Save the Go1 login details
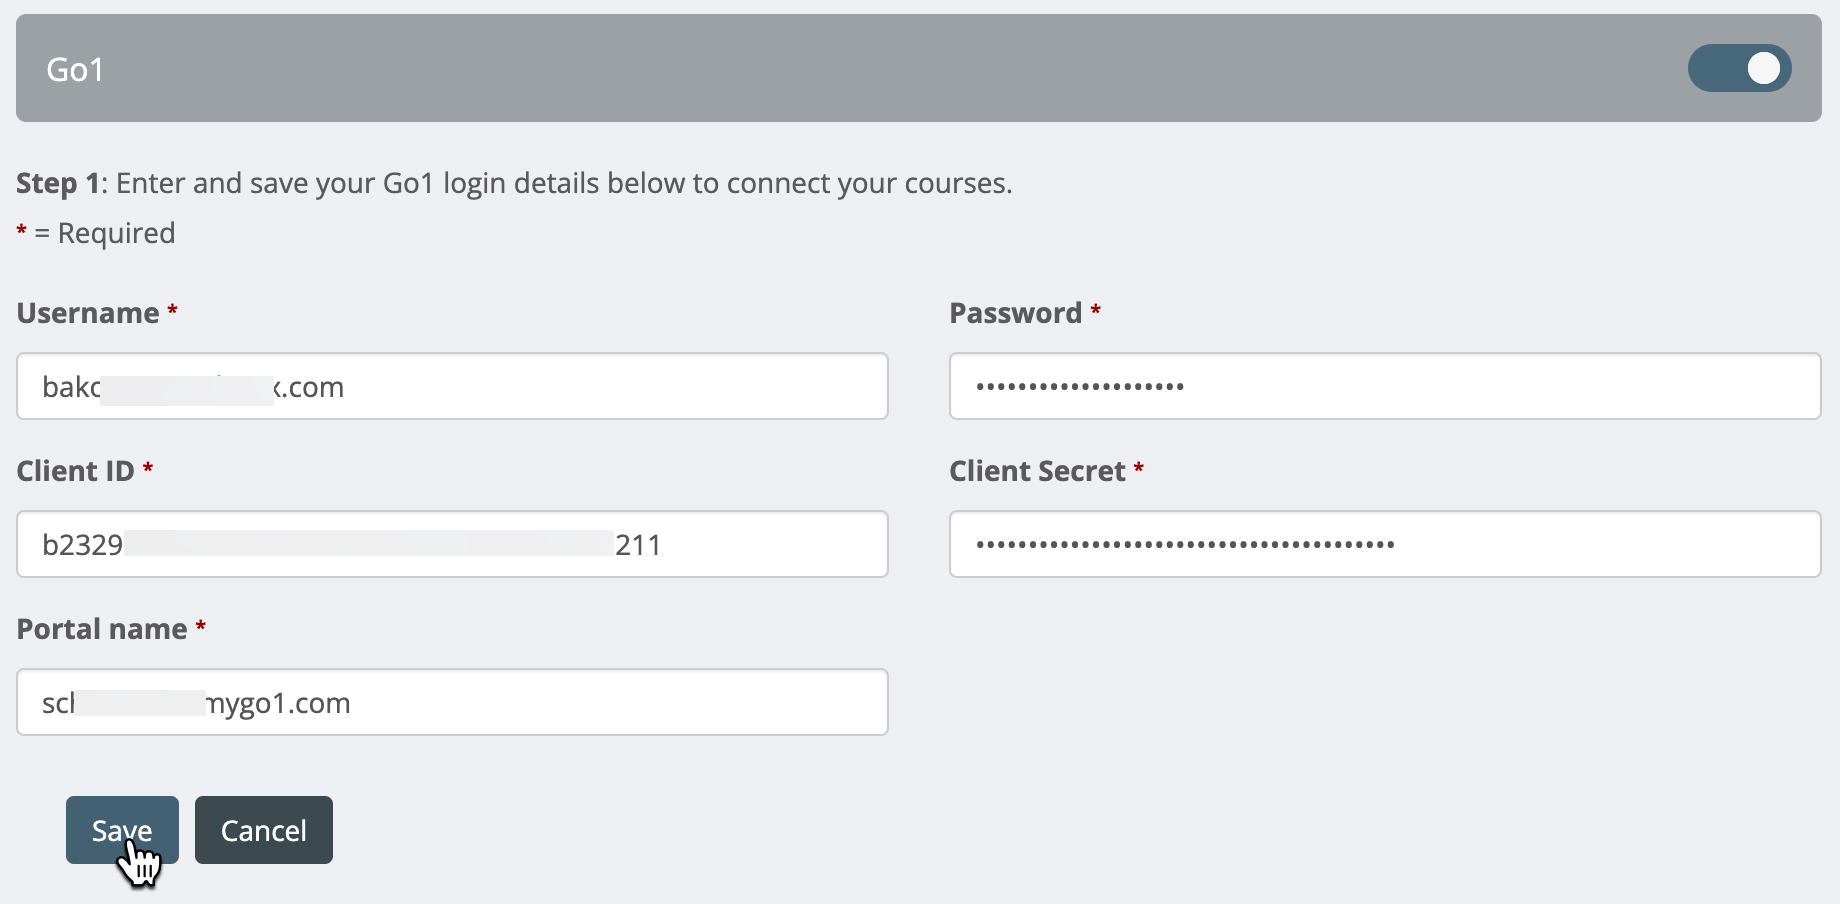Viewport: 1840px width, 904px height. point(122,830)
